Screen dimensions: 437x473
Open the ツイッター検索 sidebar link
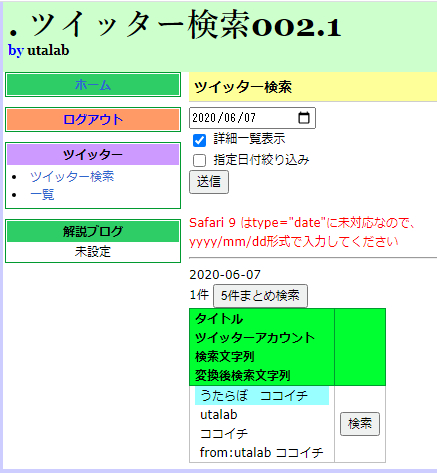click(72, 177)
